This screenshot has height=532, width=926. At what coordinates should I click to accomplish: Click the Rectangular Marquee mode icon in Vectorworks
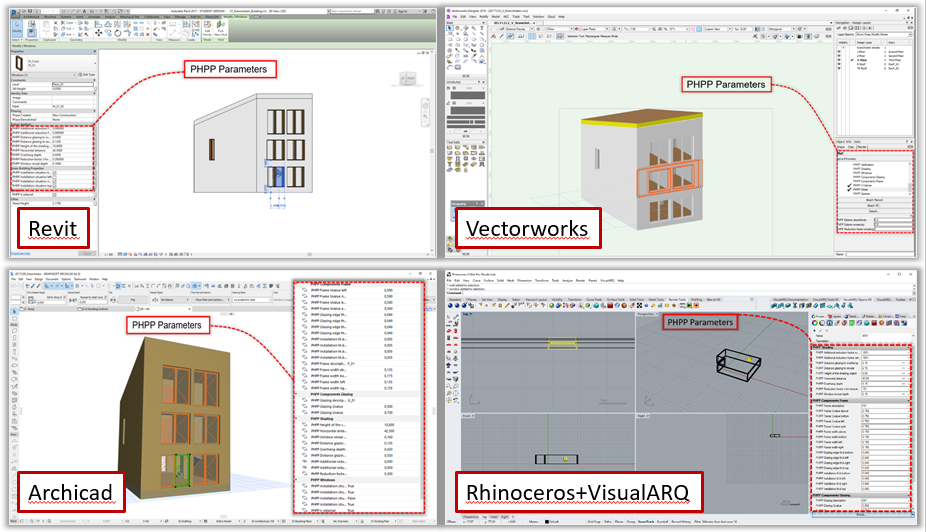point(532,36)
